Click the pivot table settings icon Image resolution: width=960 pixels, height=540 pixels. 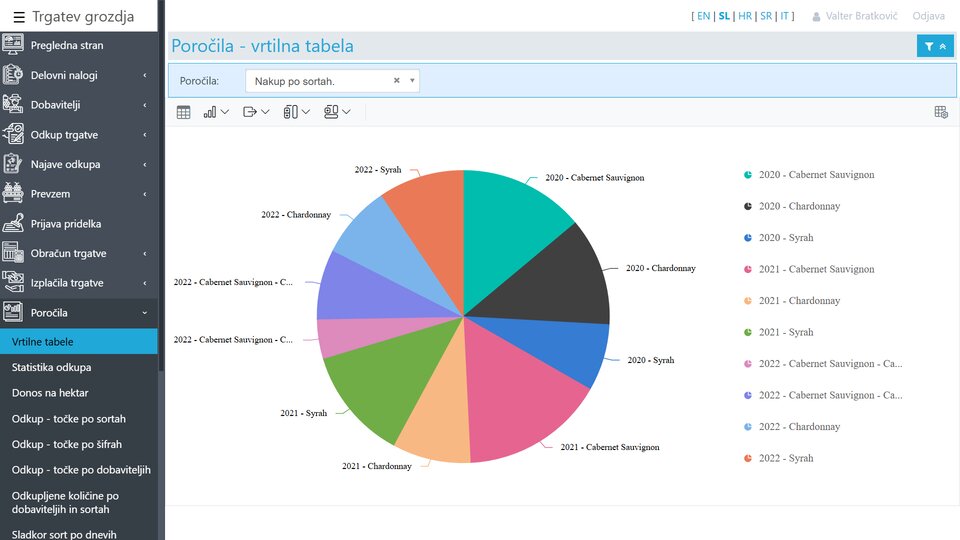point(940,113)
